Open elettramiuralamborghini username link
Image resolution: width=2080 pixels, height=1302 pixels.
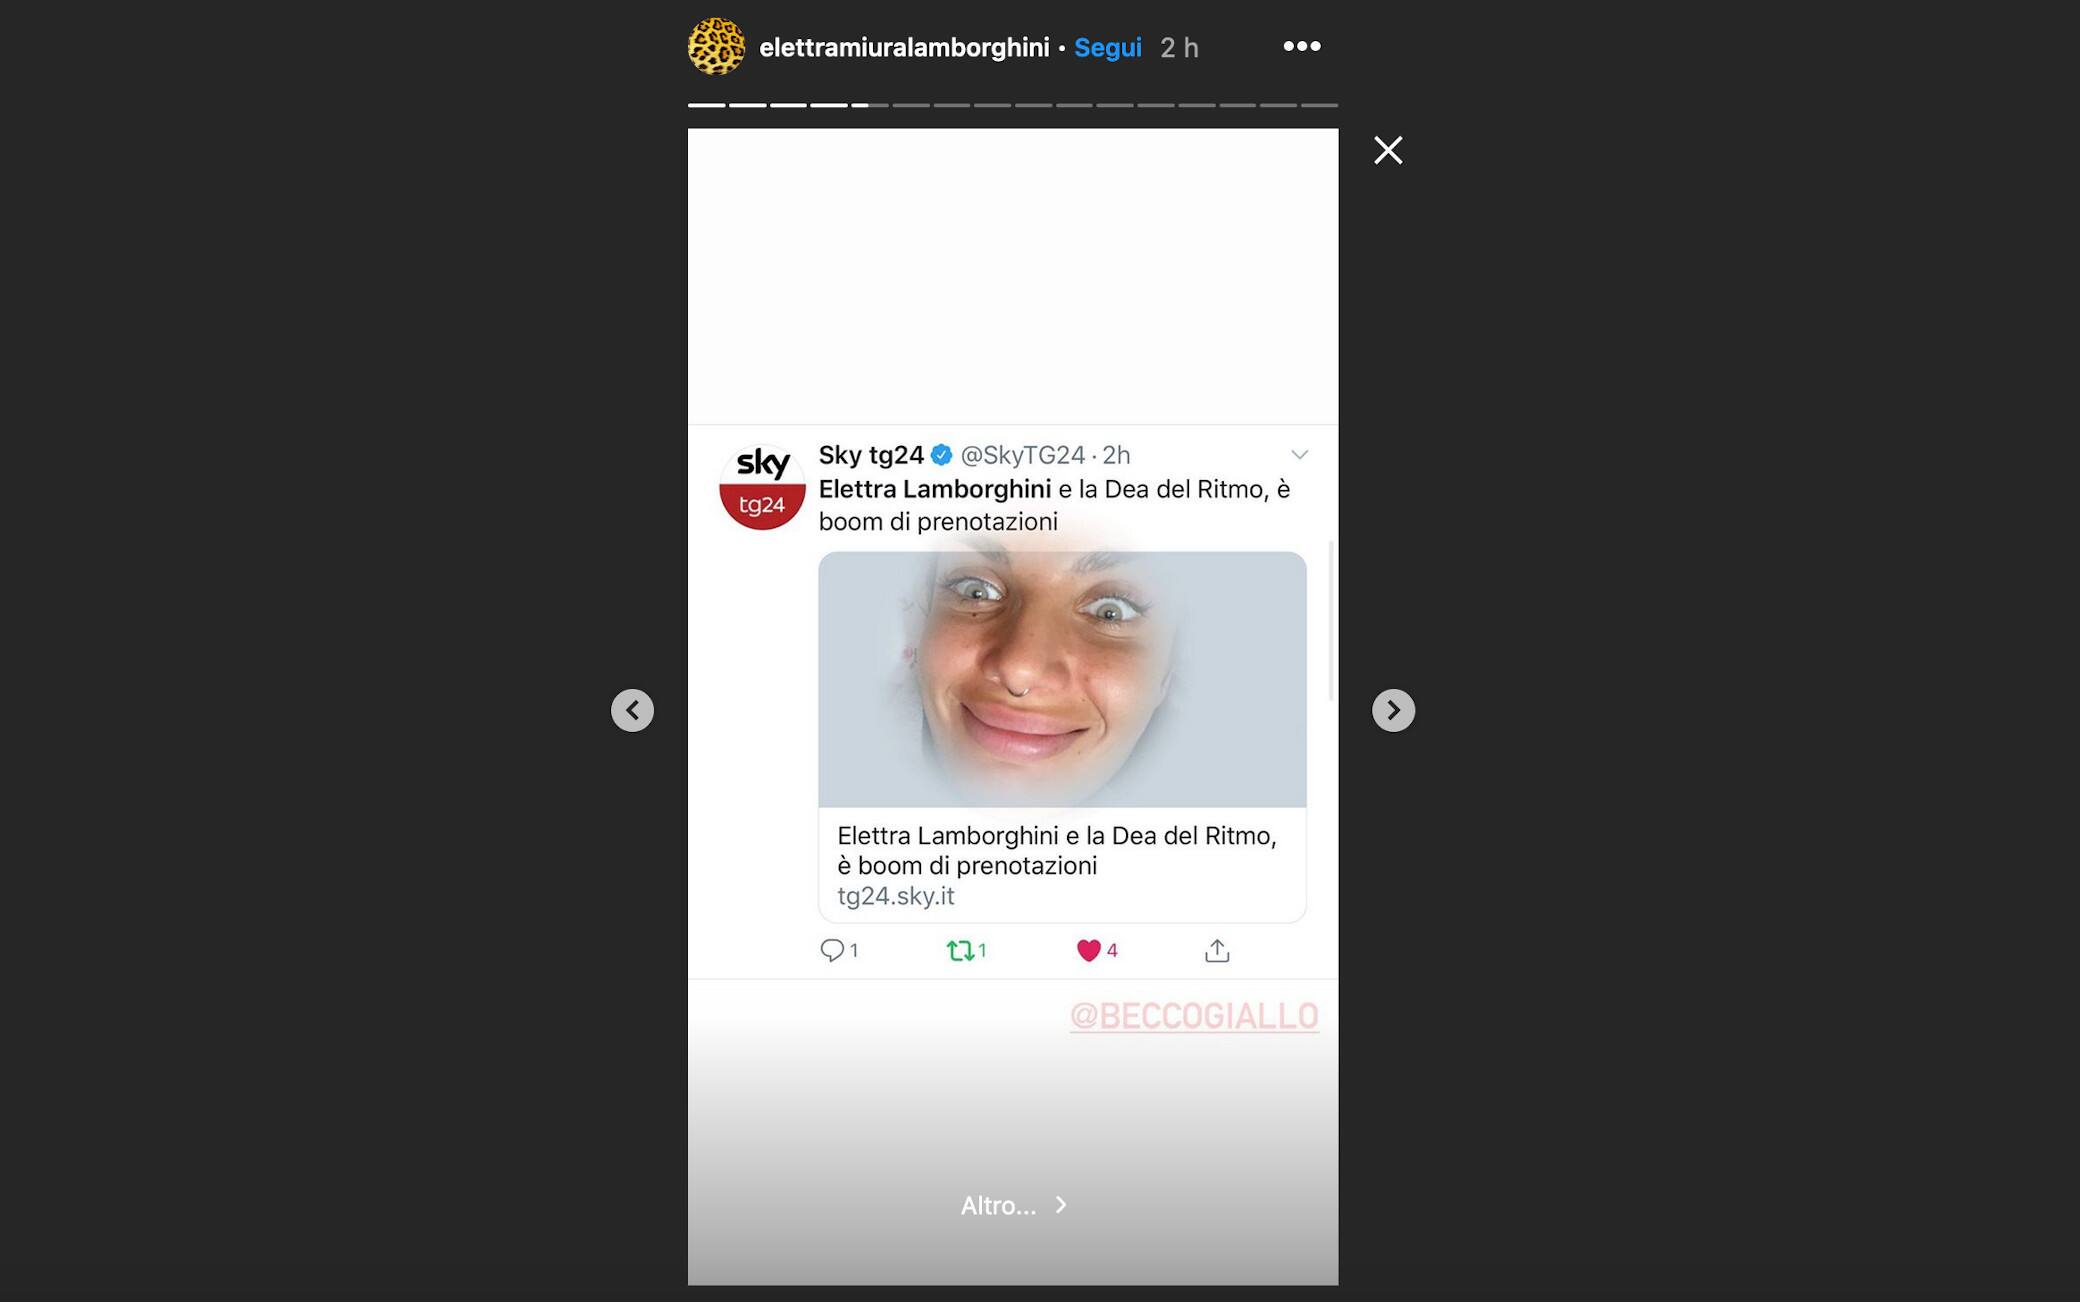(x=904, y=47)
